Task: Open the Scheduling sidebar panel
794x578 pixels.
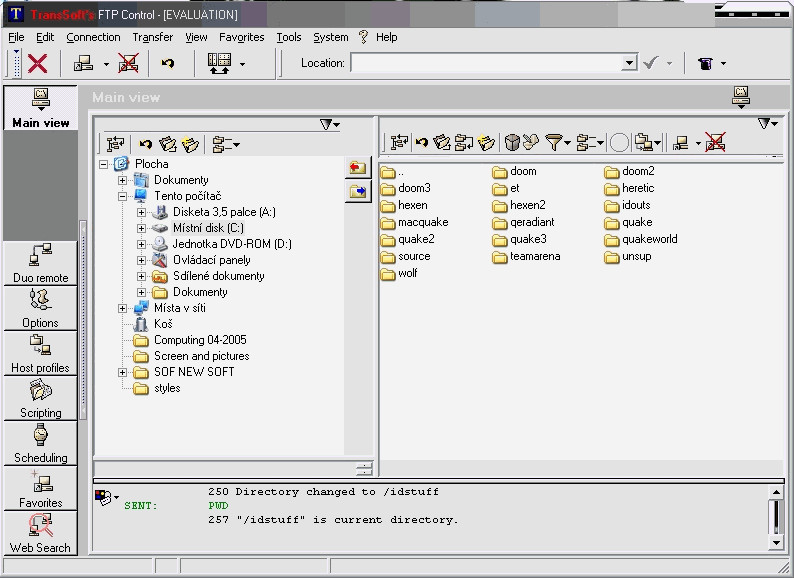Action: tap(41, 444)
